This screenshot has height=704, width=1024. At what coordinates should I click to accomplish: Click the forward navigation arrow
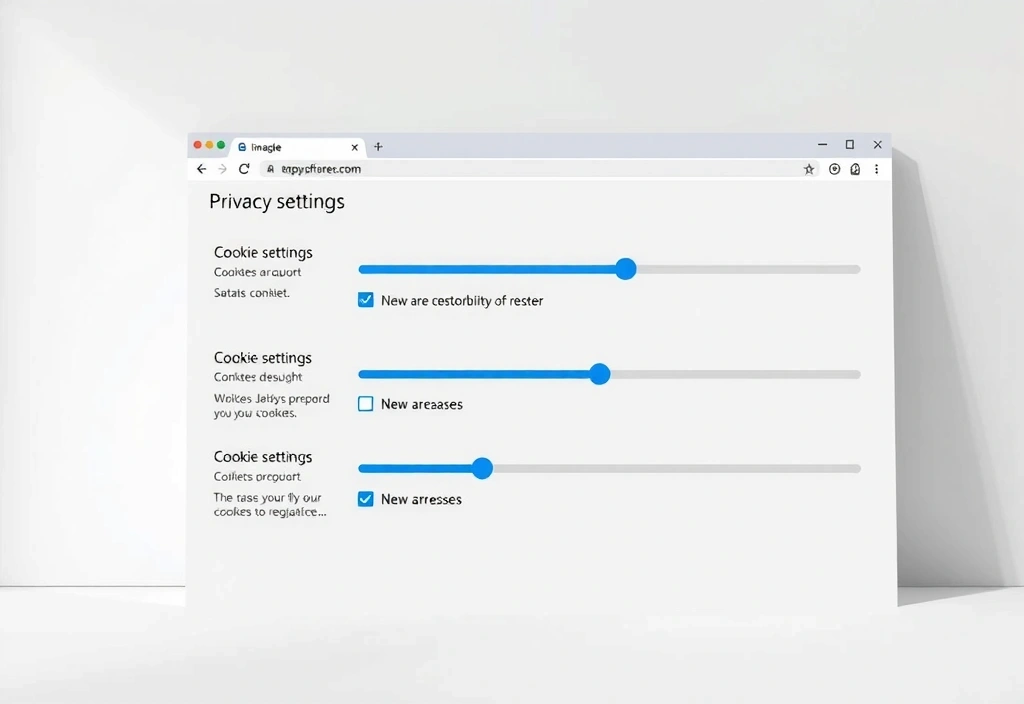click(222, 168)
